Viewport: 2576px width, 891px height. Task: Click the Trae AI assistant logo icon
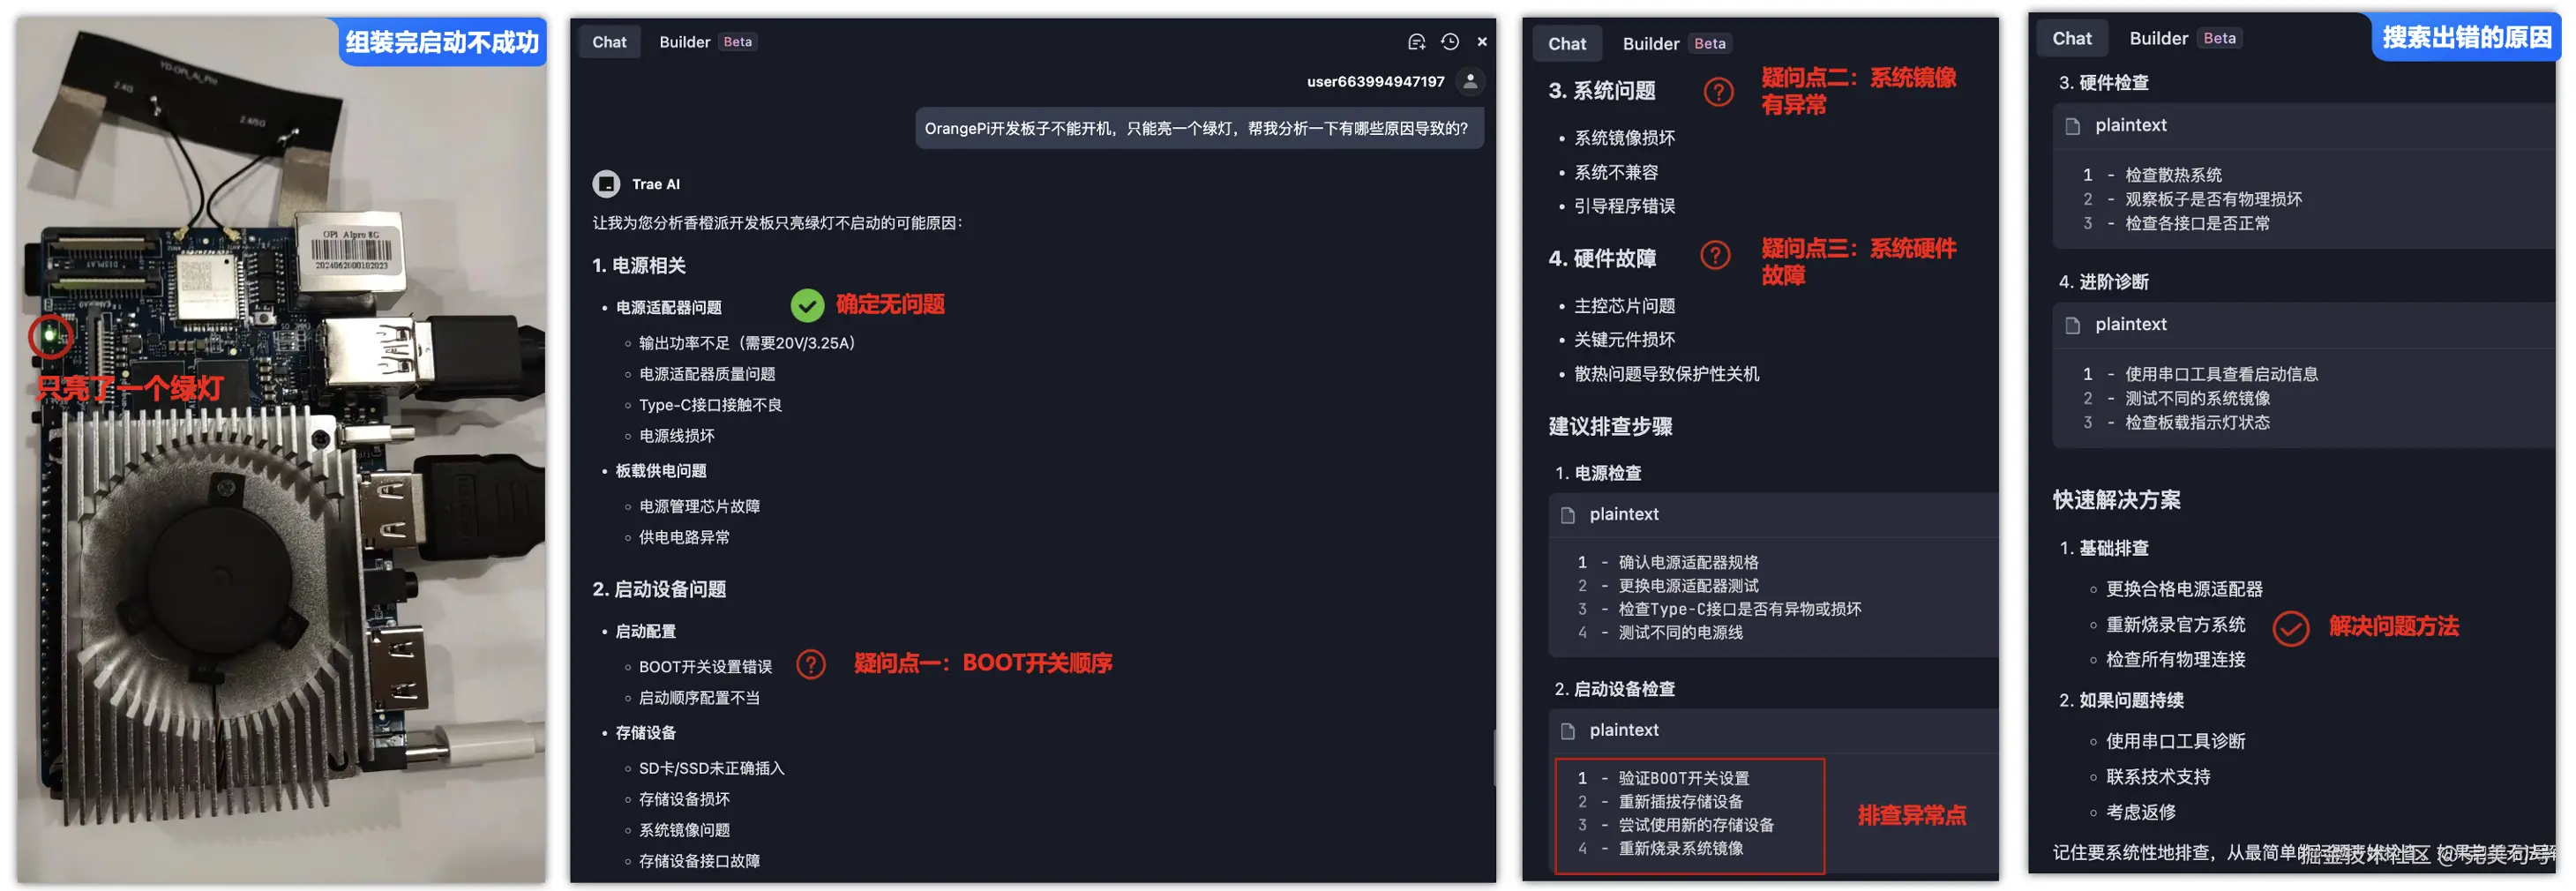[606, 184]
